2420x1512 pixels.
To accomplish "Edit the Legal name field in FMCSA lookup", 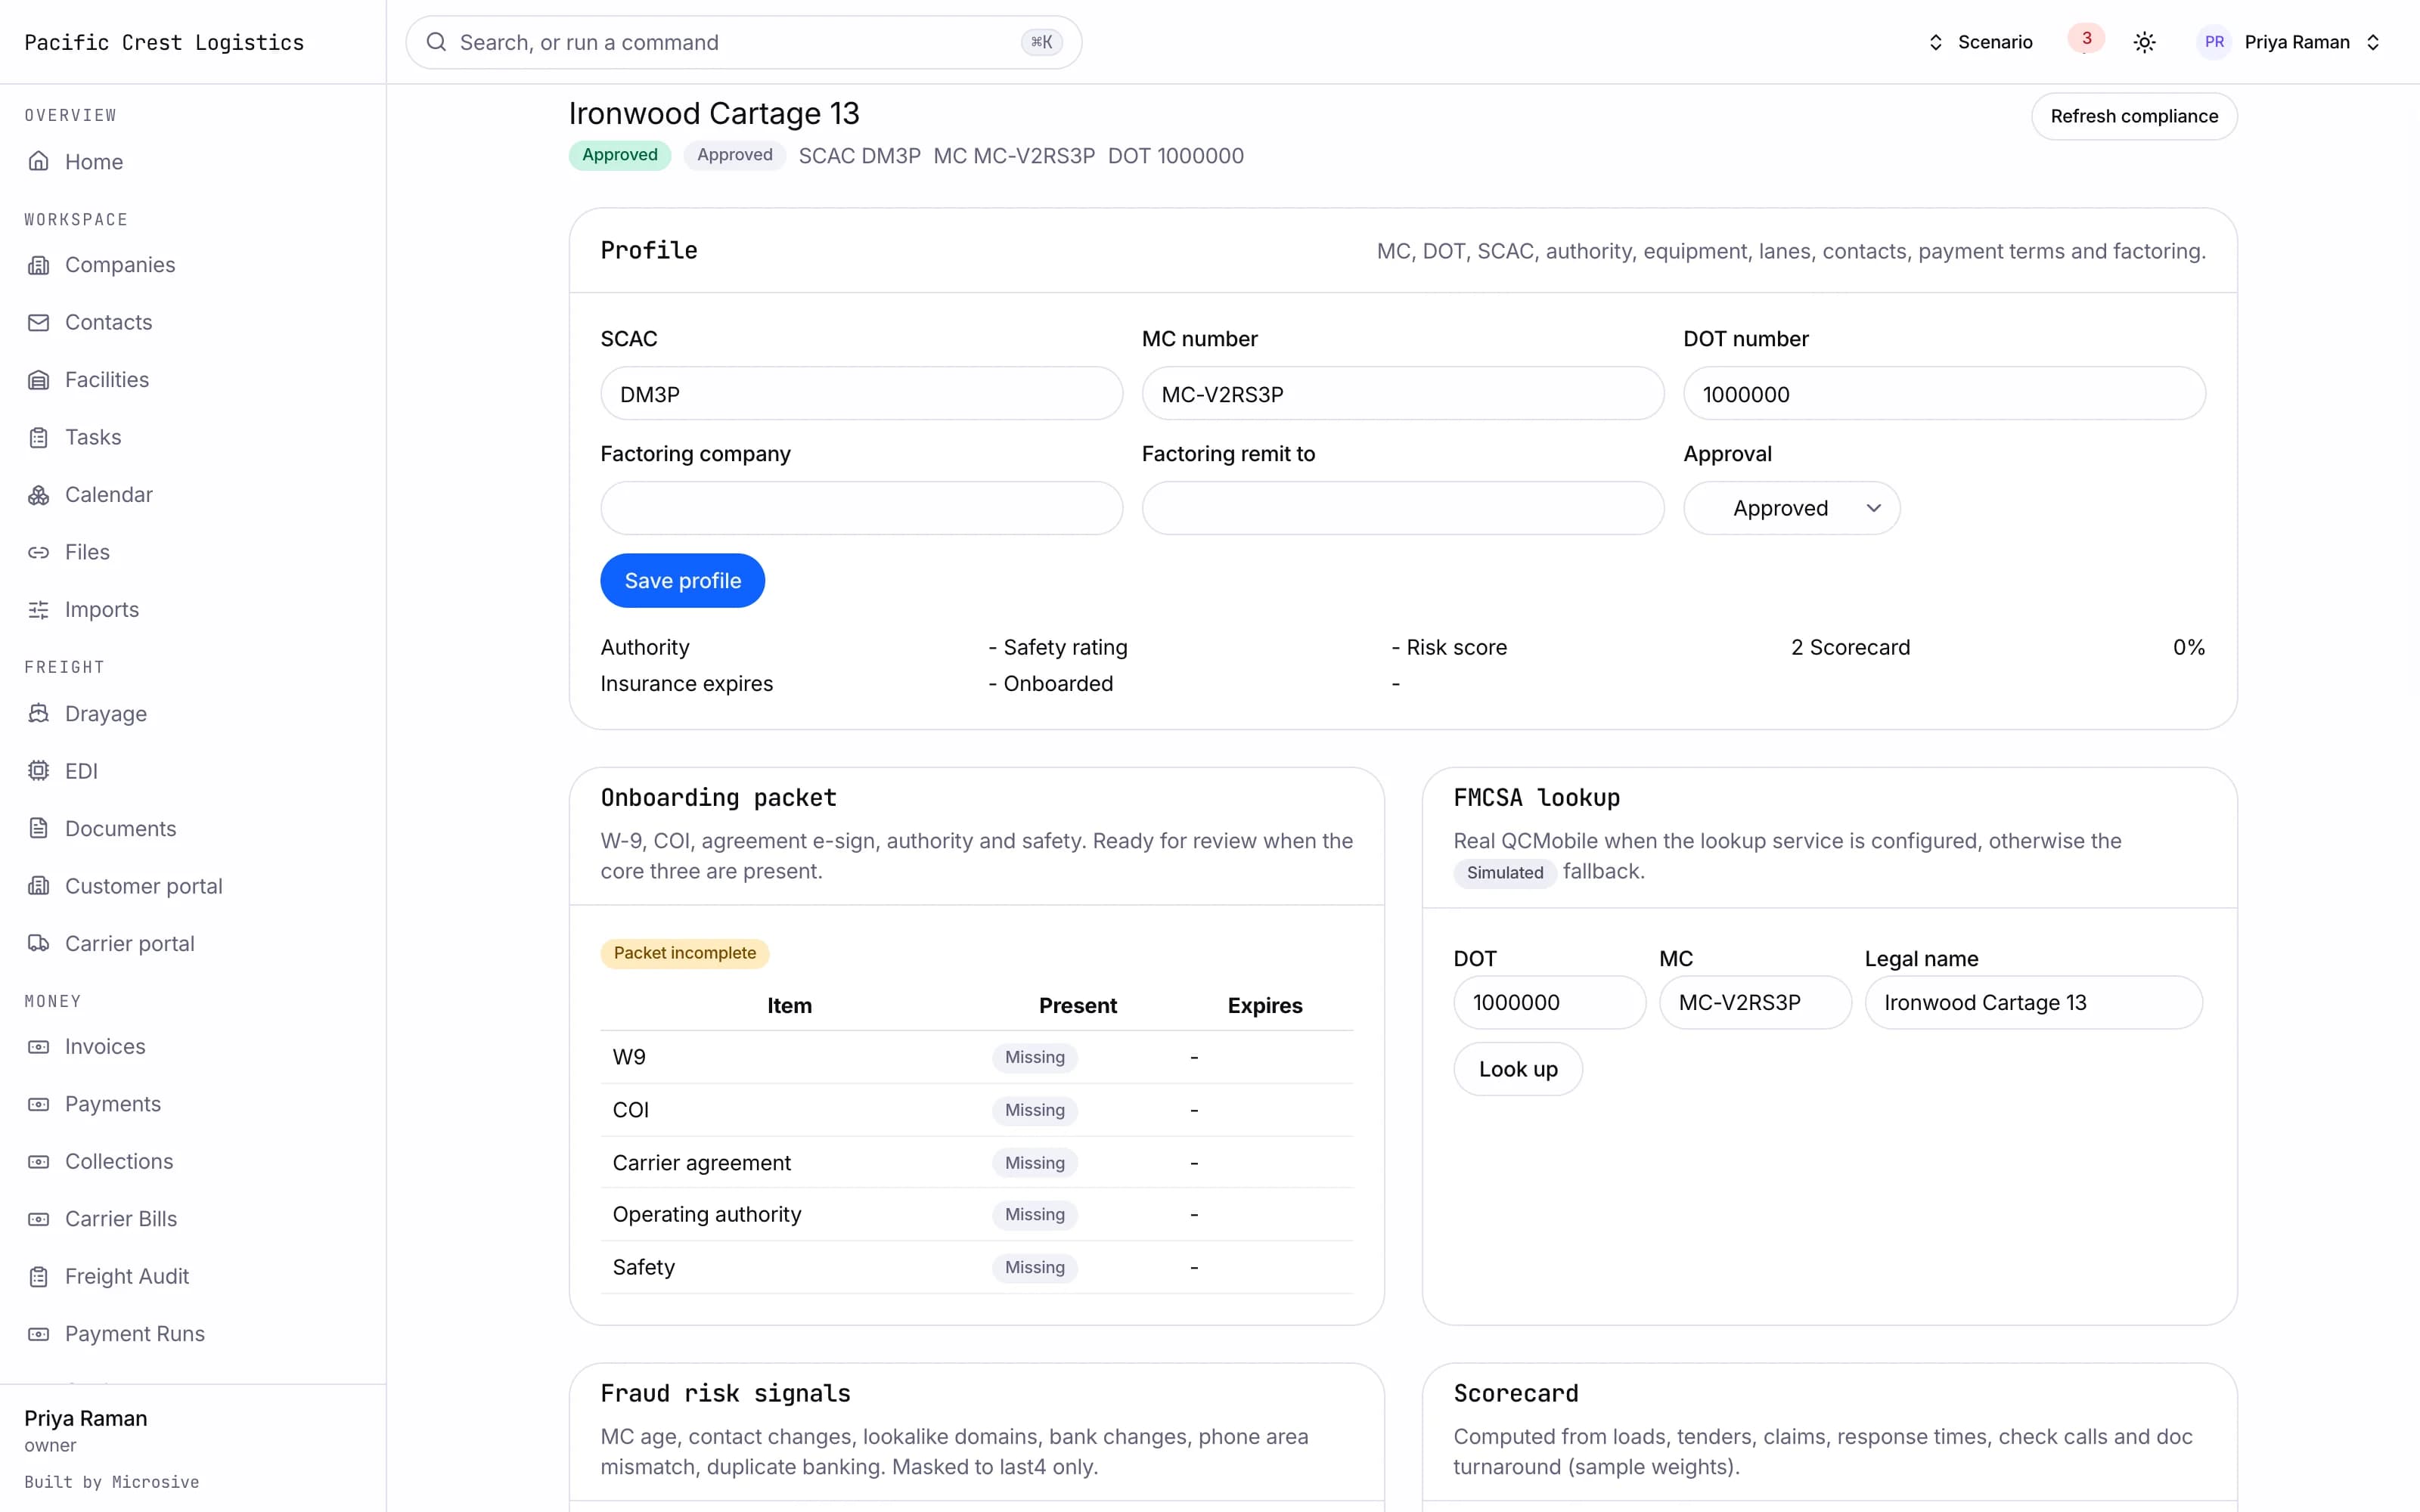I will 2033,1003.
